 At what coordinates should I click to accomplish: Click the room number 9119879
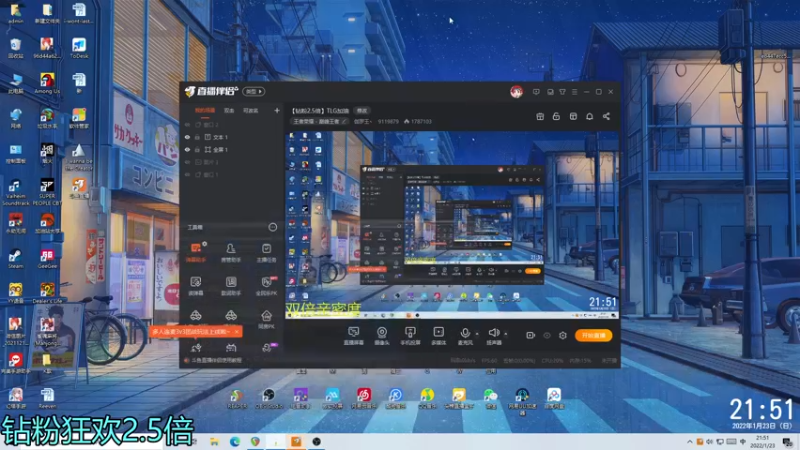388,121
